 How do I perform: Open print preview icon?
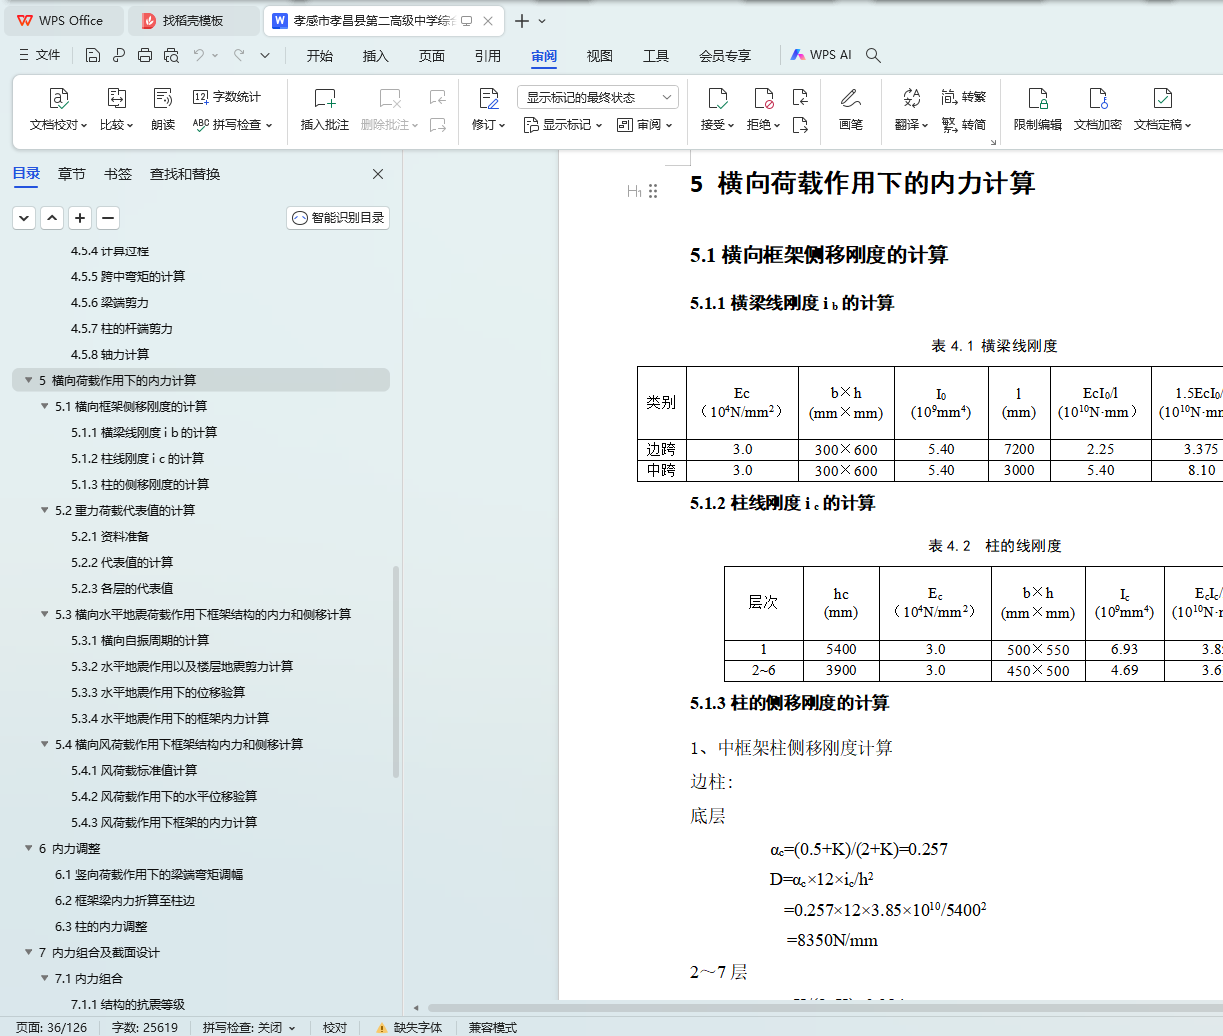coord(171,55)
